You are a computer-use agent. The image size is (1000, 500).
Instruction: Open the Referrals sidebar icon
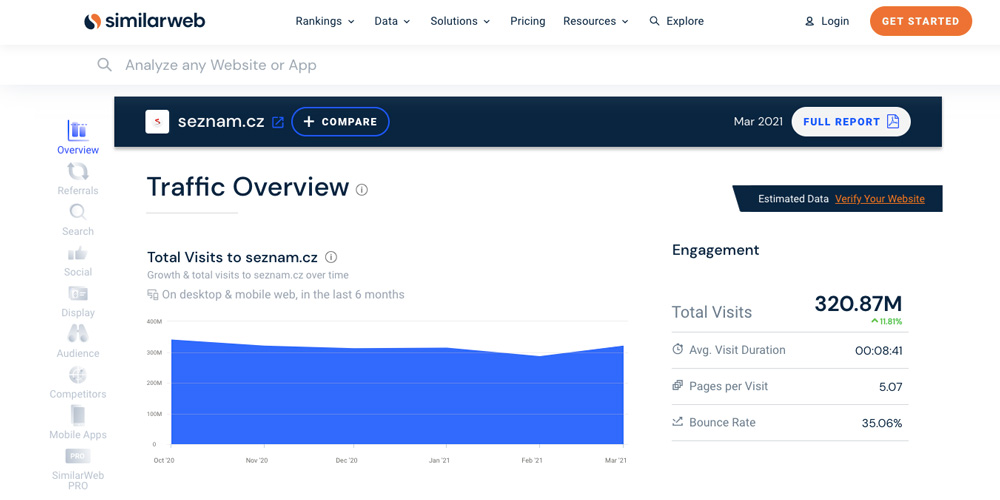78,171
